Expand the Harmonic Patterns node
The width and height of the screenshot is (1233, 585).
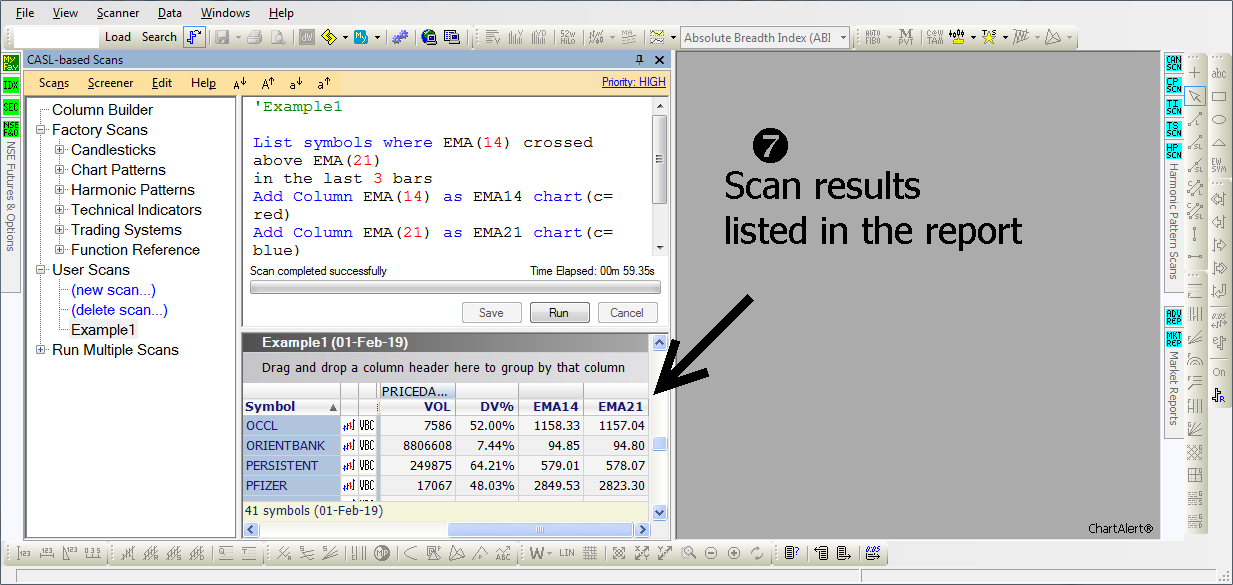point(60,190)
